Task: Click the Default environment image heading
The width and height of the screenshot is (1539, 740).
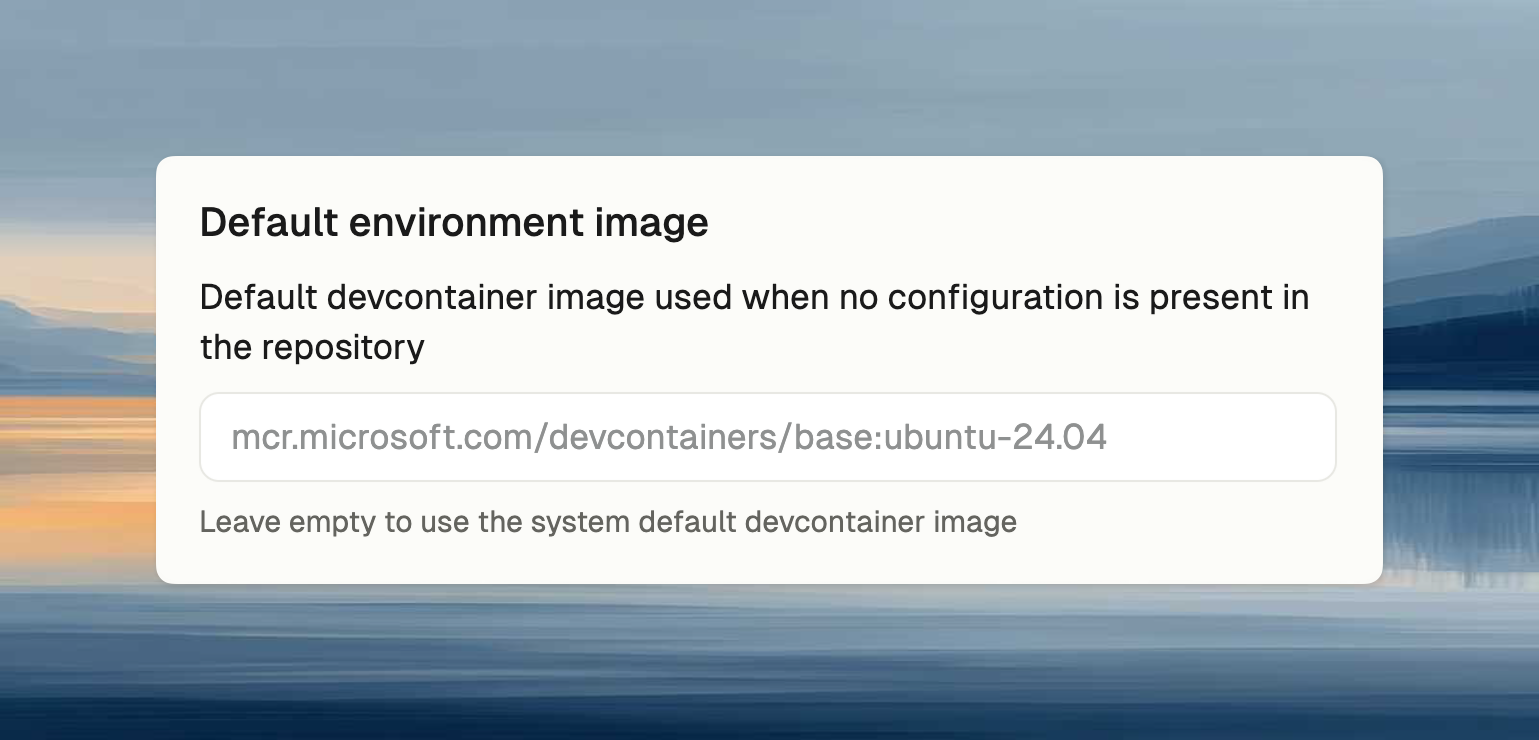Action: click(x=454, y=222)
